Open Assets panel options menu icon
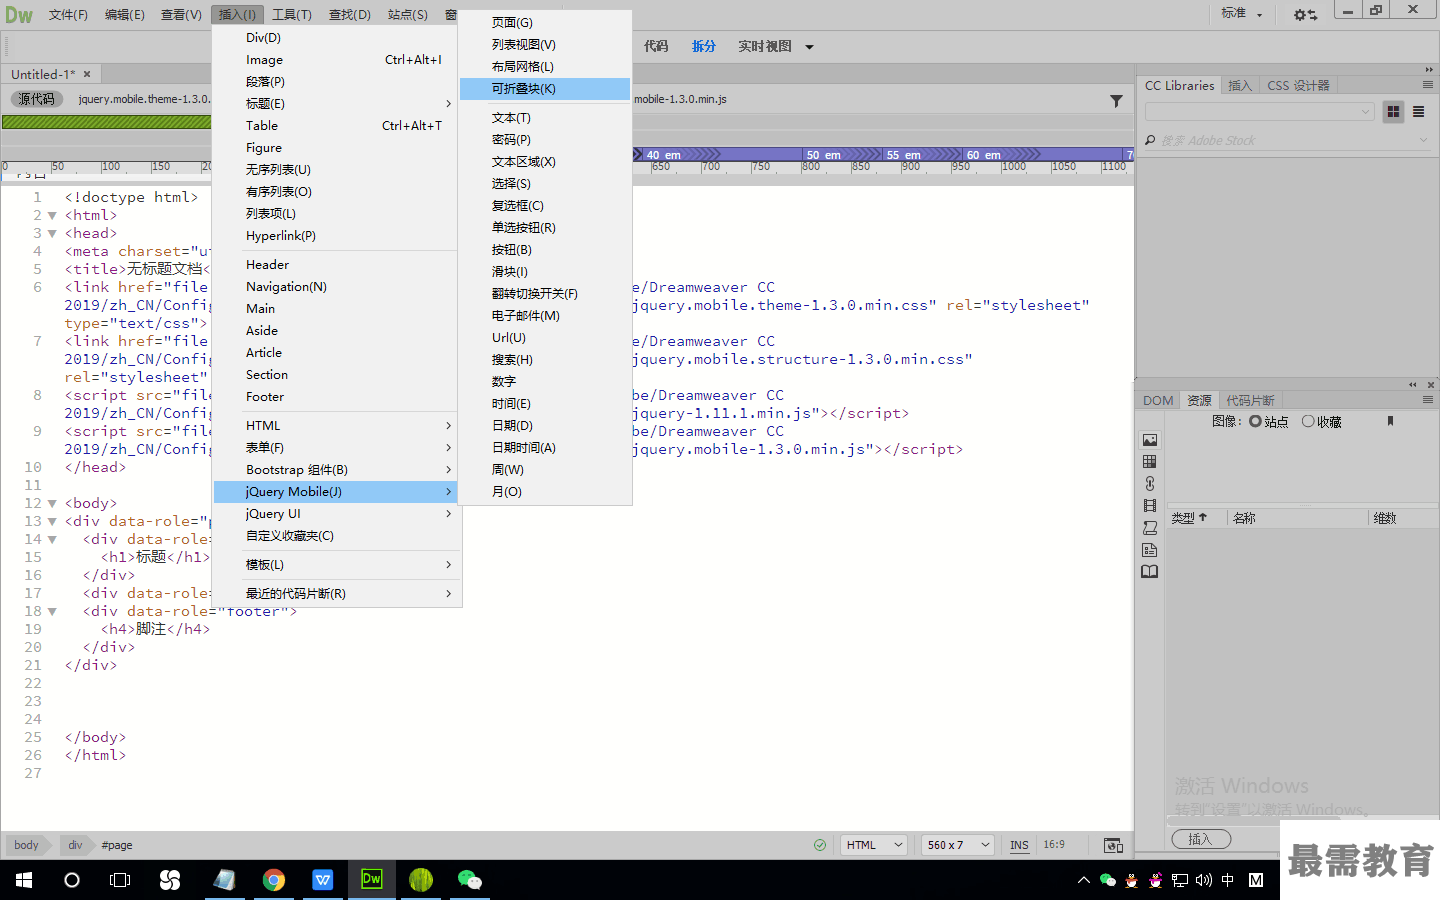1440x900 pixels. pos(1428,400)
